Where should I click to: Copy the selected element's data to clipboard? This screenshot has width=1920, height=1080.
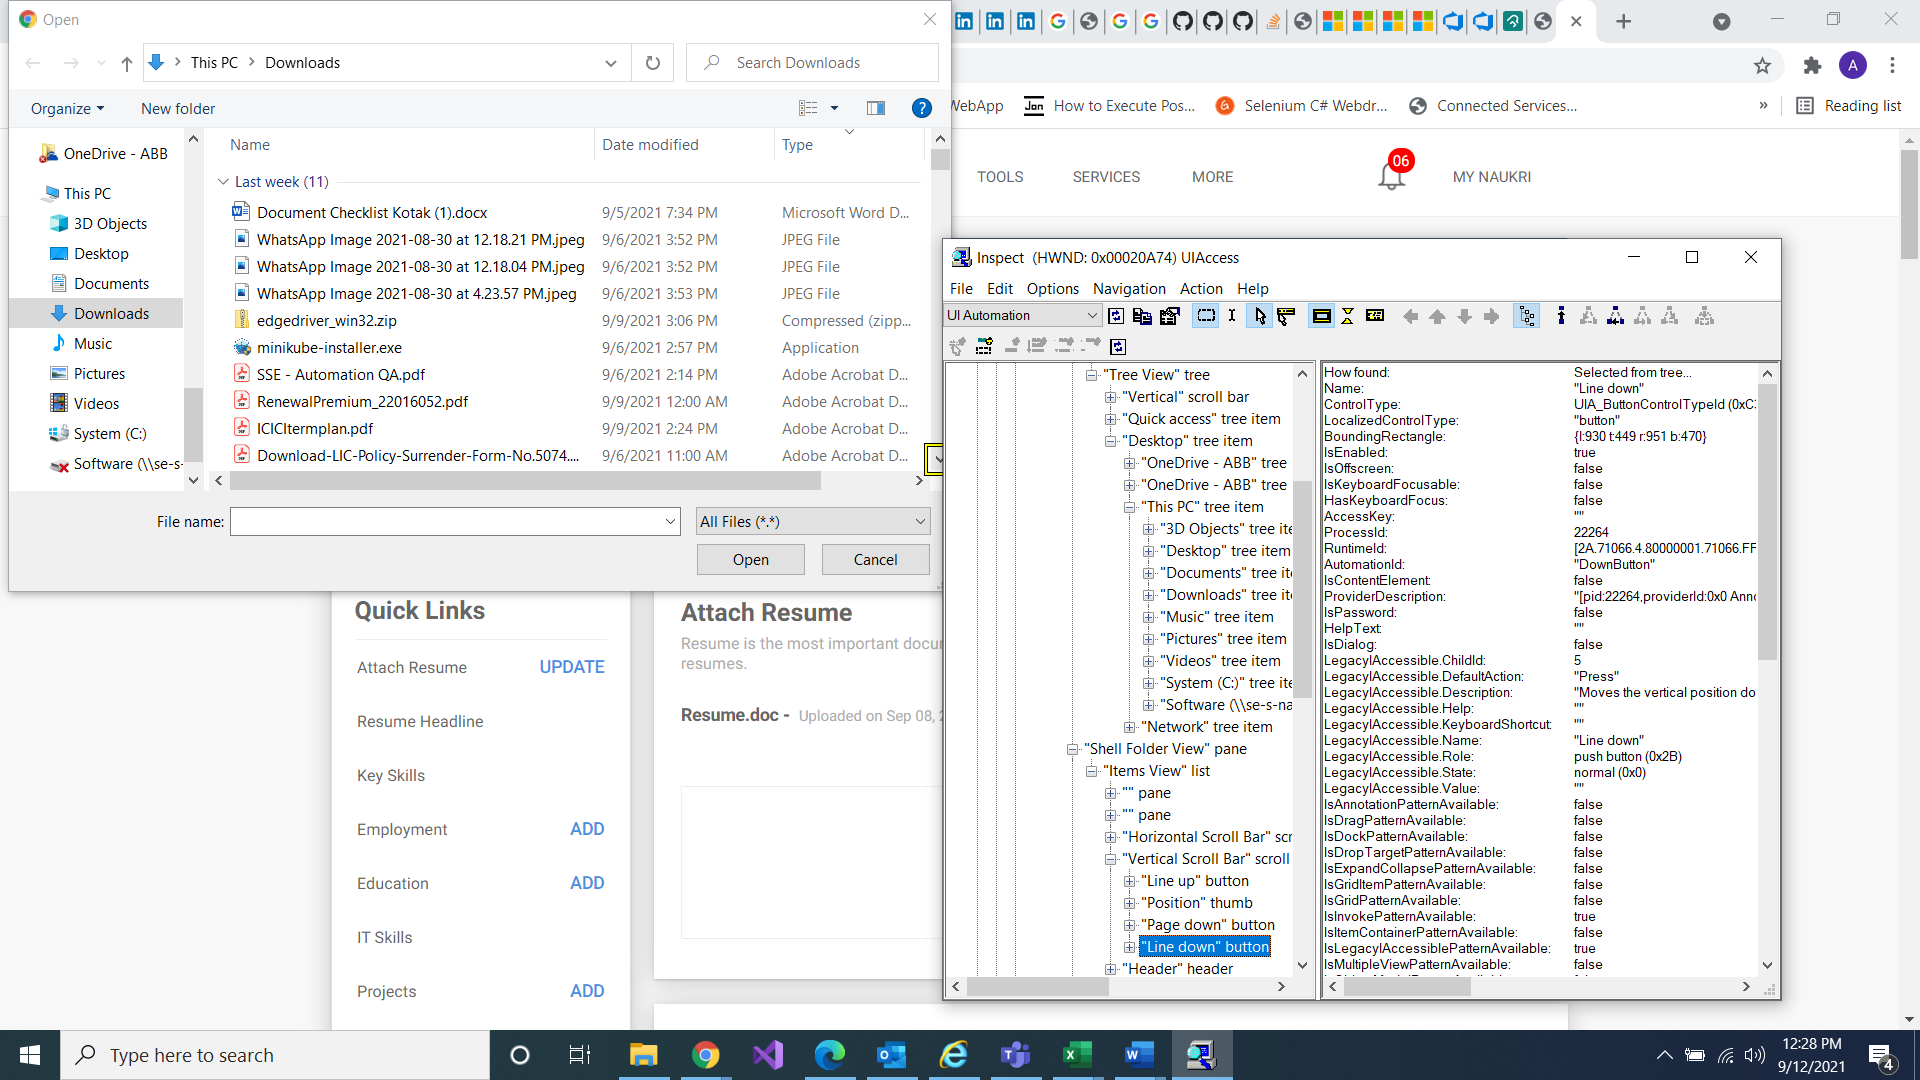pyautogui.click(x=1142, y=316)
